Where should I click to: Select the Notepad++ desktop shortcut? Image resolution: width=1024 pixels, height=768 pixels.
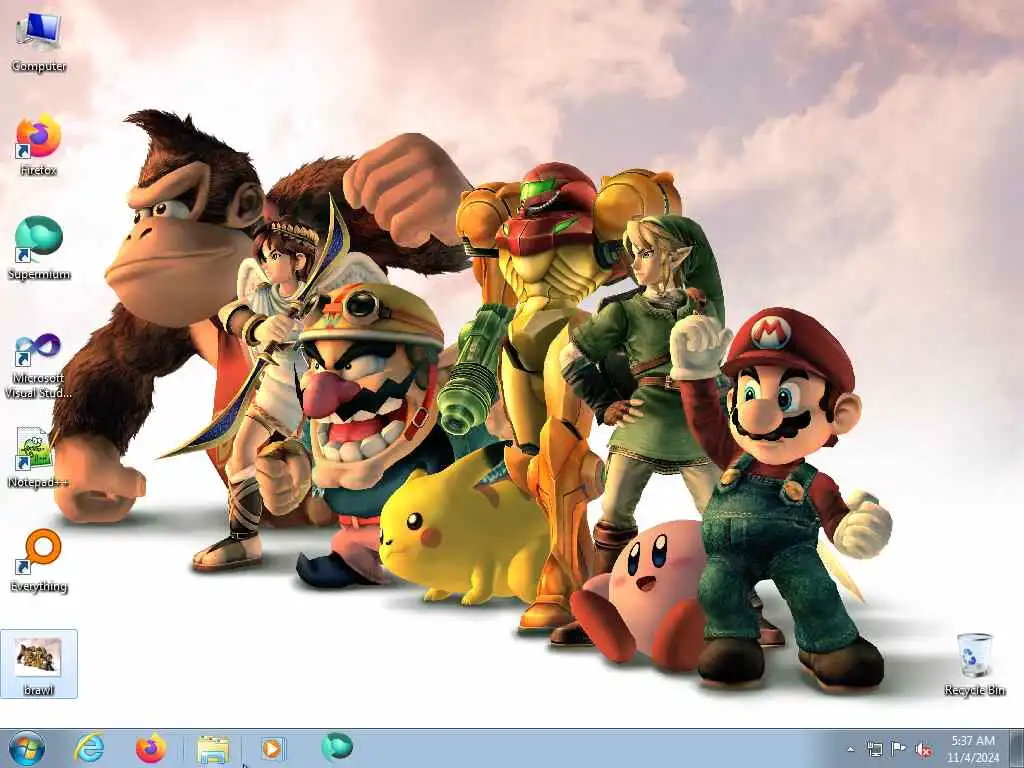click(x=39, y=457)
